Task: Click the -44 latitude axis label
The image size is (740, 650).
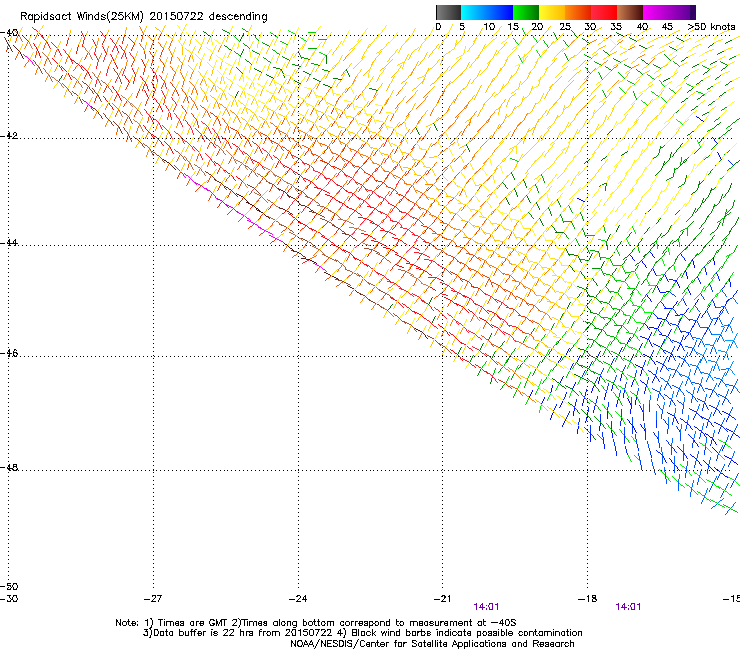Action: 9,243
